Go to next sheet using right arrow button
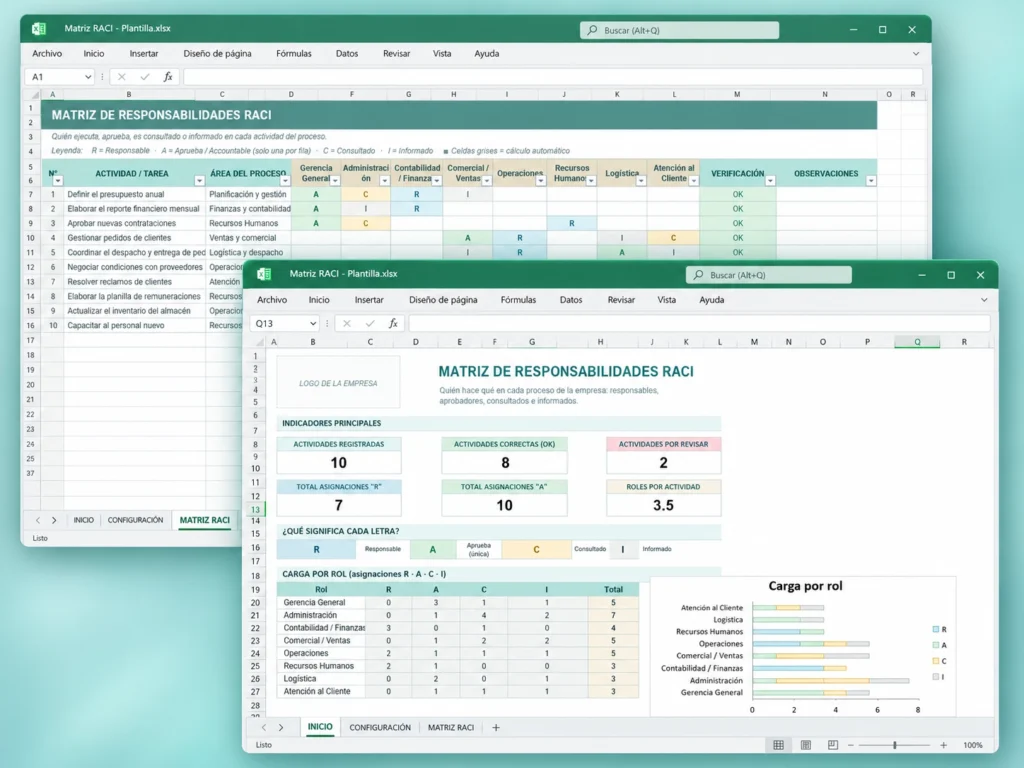This screenshot has height=768, width=1024. [x=281, y=728]
